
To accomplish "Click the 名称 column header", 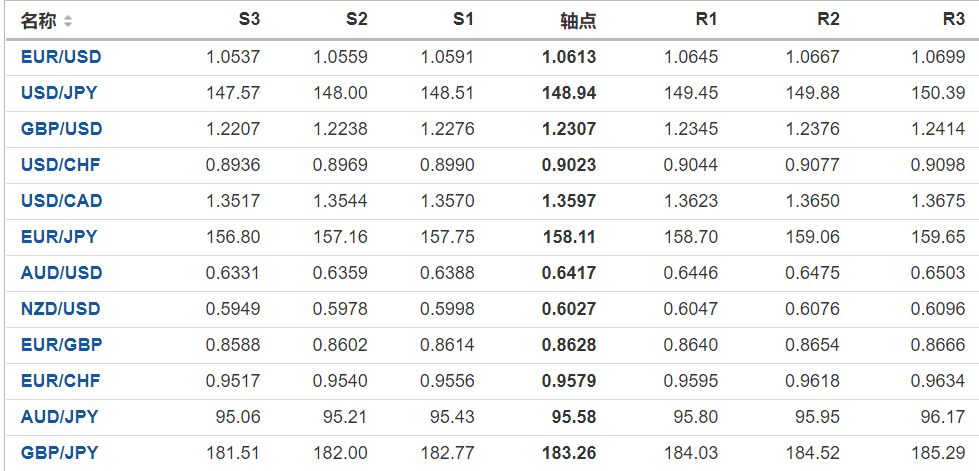I will coord(38,21).
